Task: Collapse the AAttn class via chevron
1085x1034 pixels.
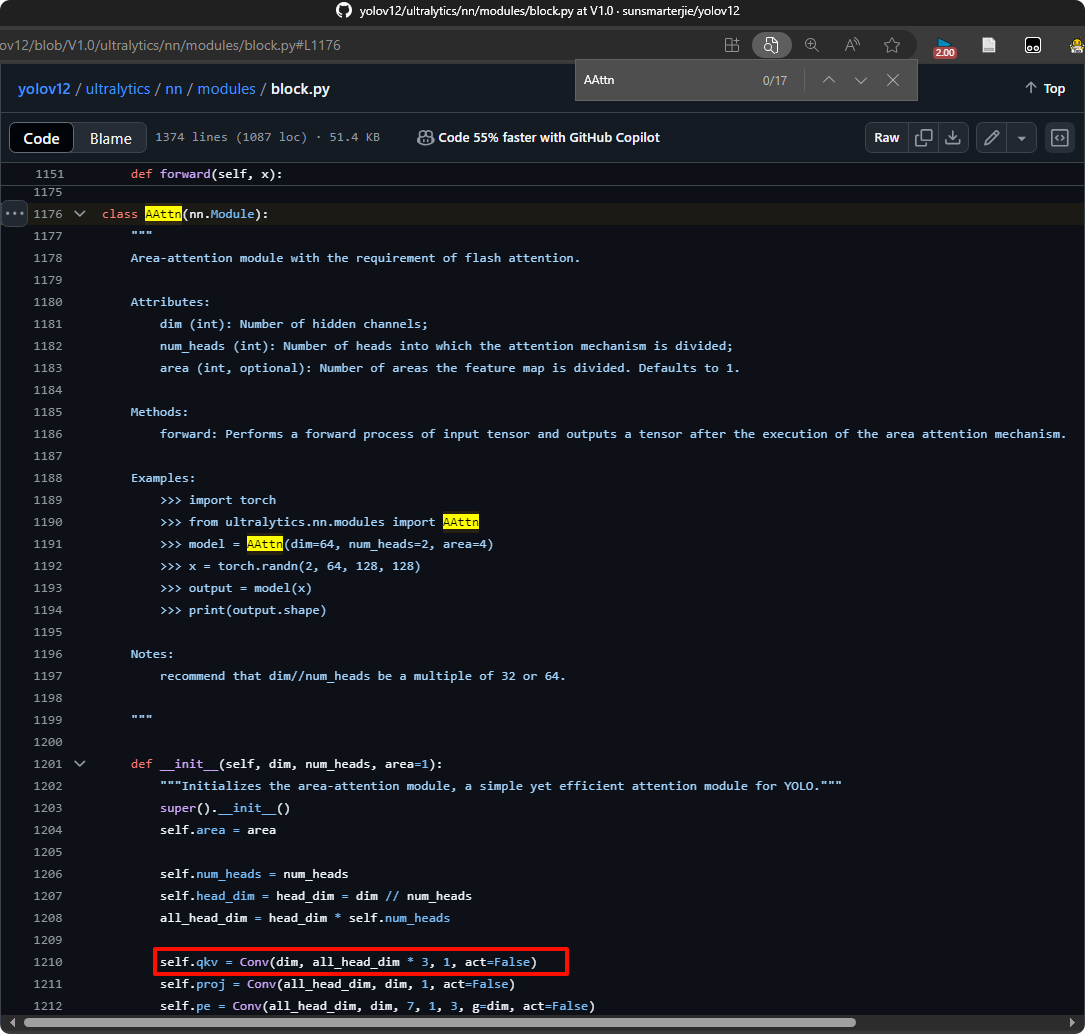Action: click(x=79, y=213)
